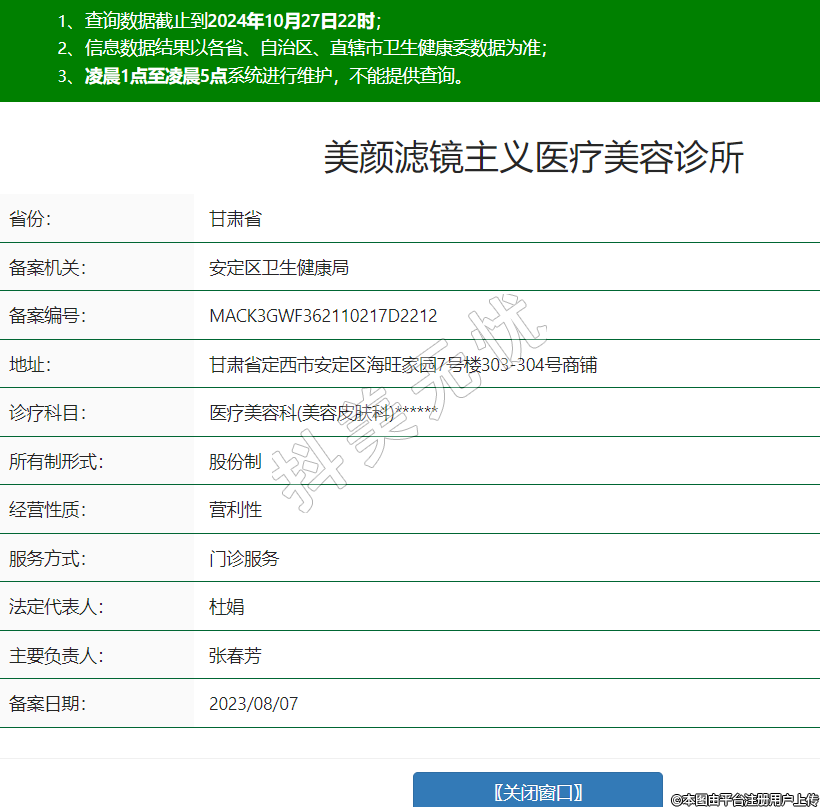Click the province value 甘肃省

[x=235, y=219]
